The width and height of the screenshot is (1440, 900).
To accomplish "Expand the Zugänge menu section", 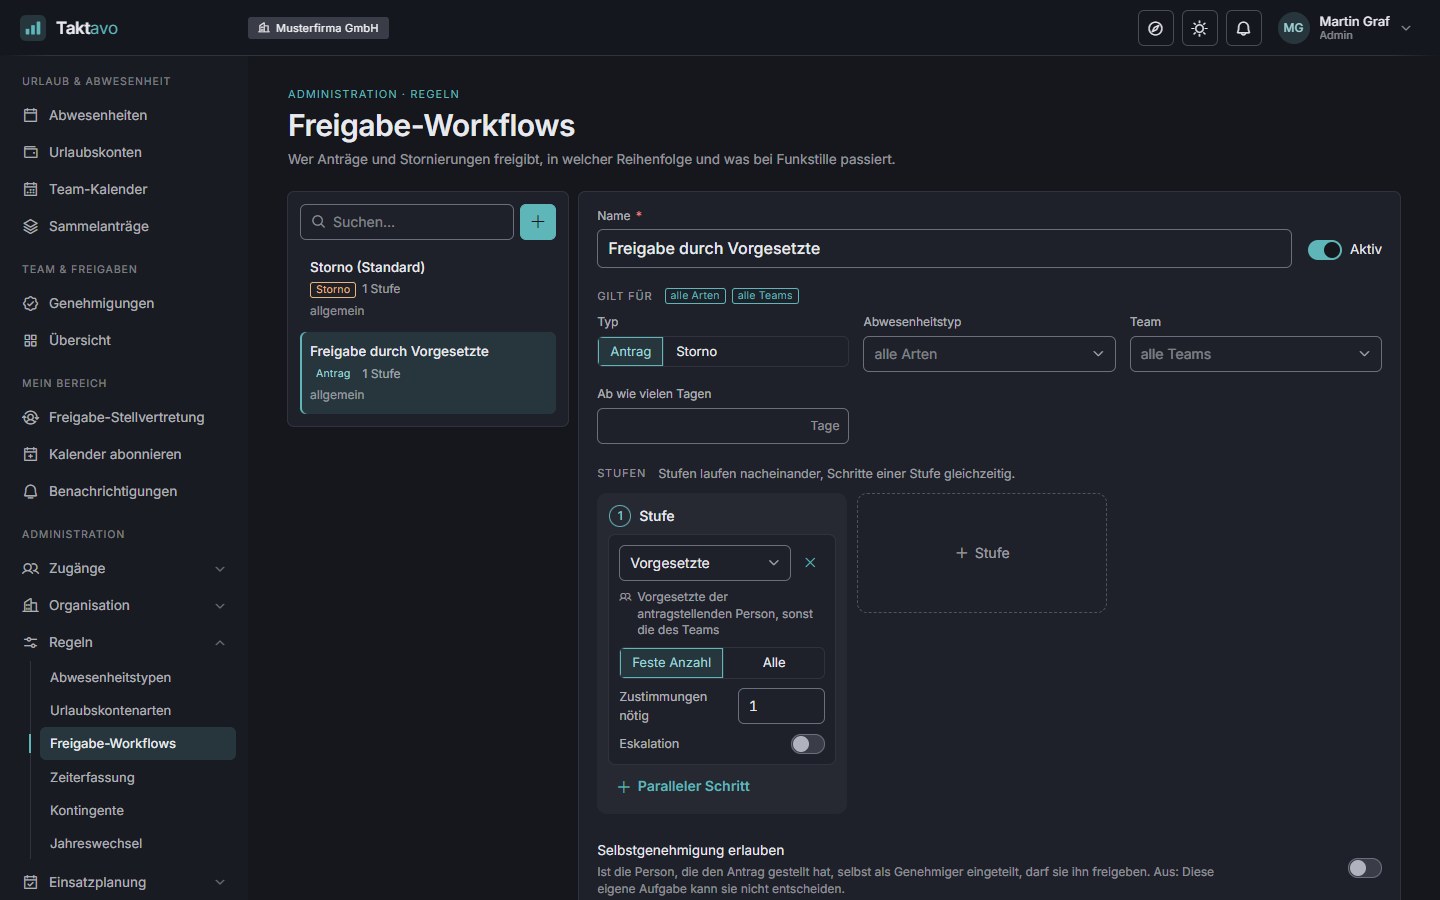I will (x=124, y=568).
